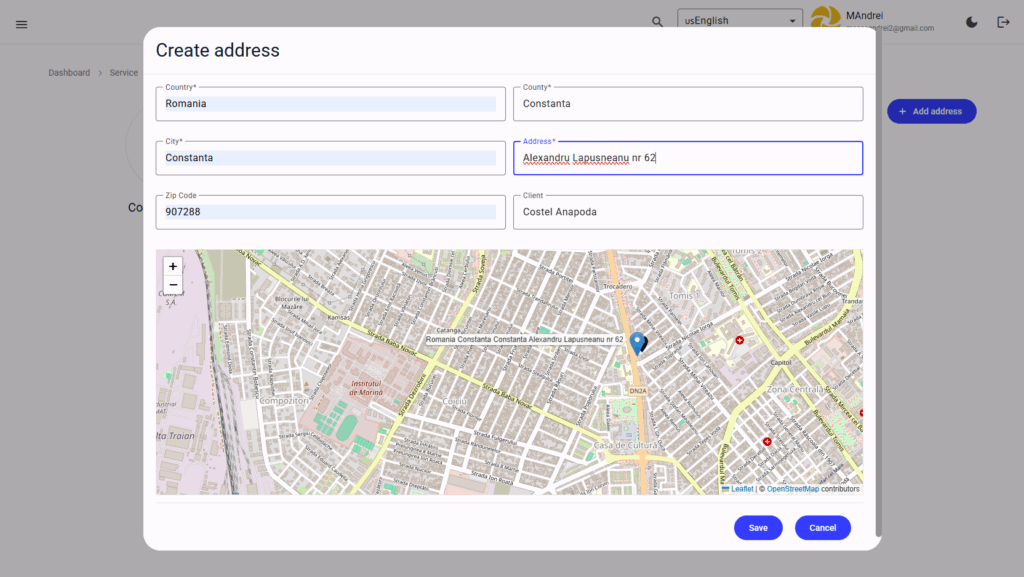
Task: Cancel address creation
Action: pyautogui.click(x=822, y=528)
